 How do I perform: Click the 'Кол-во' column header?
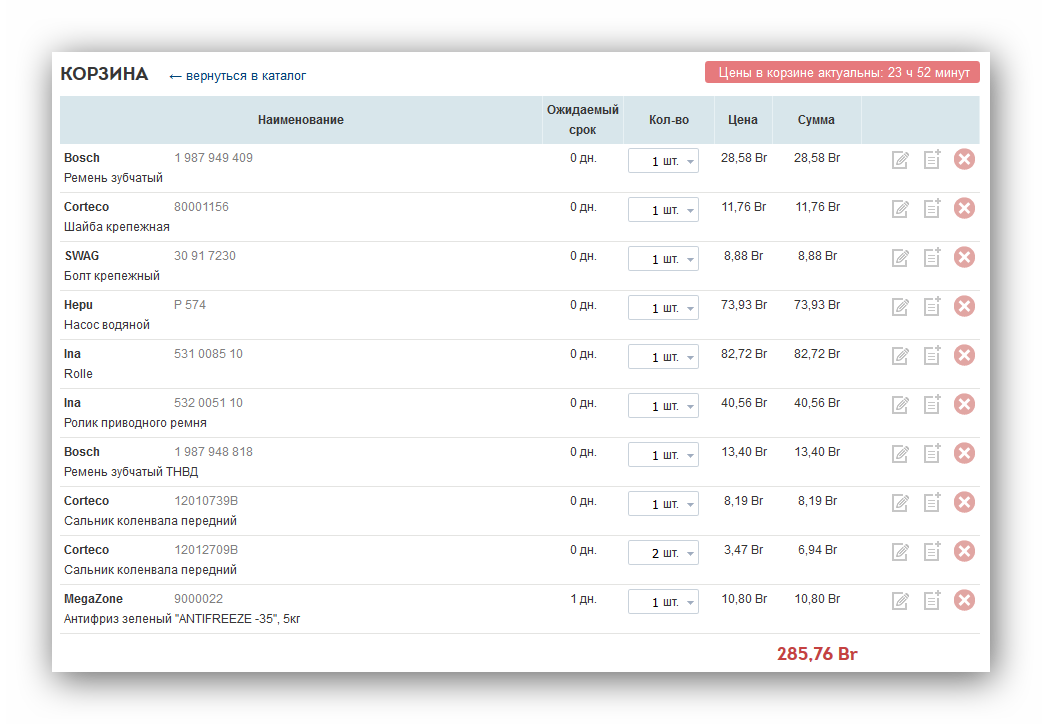669,120
